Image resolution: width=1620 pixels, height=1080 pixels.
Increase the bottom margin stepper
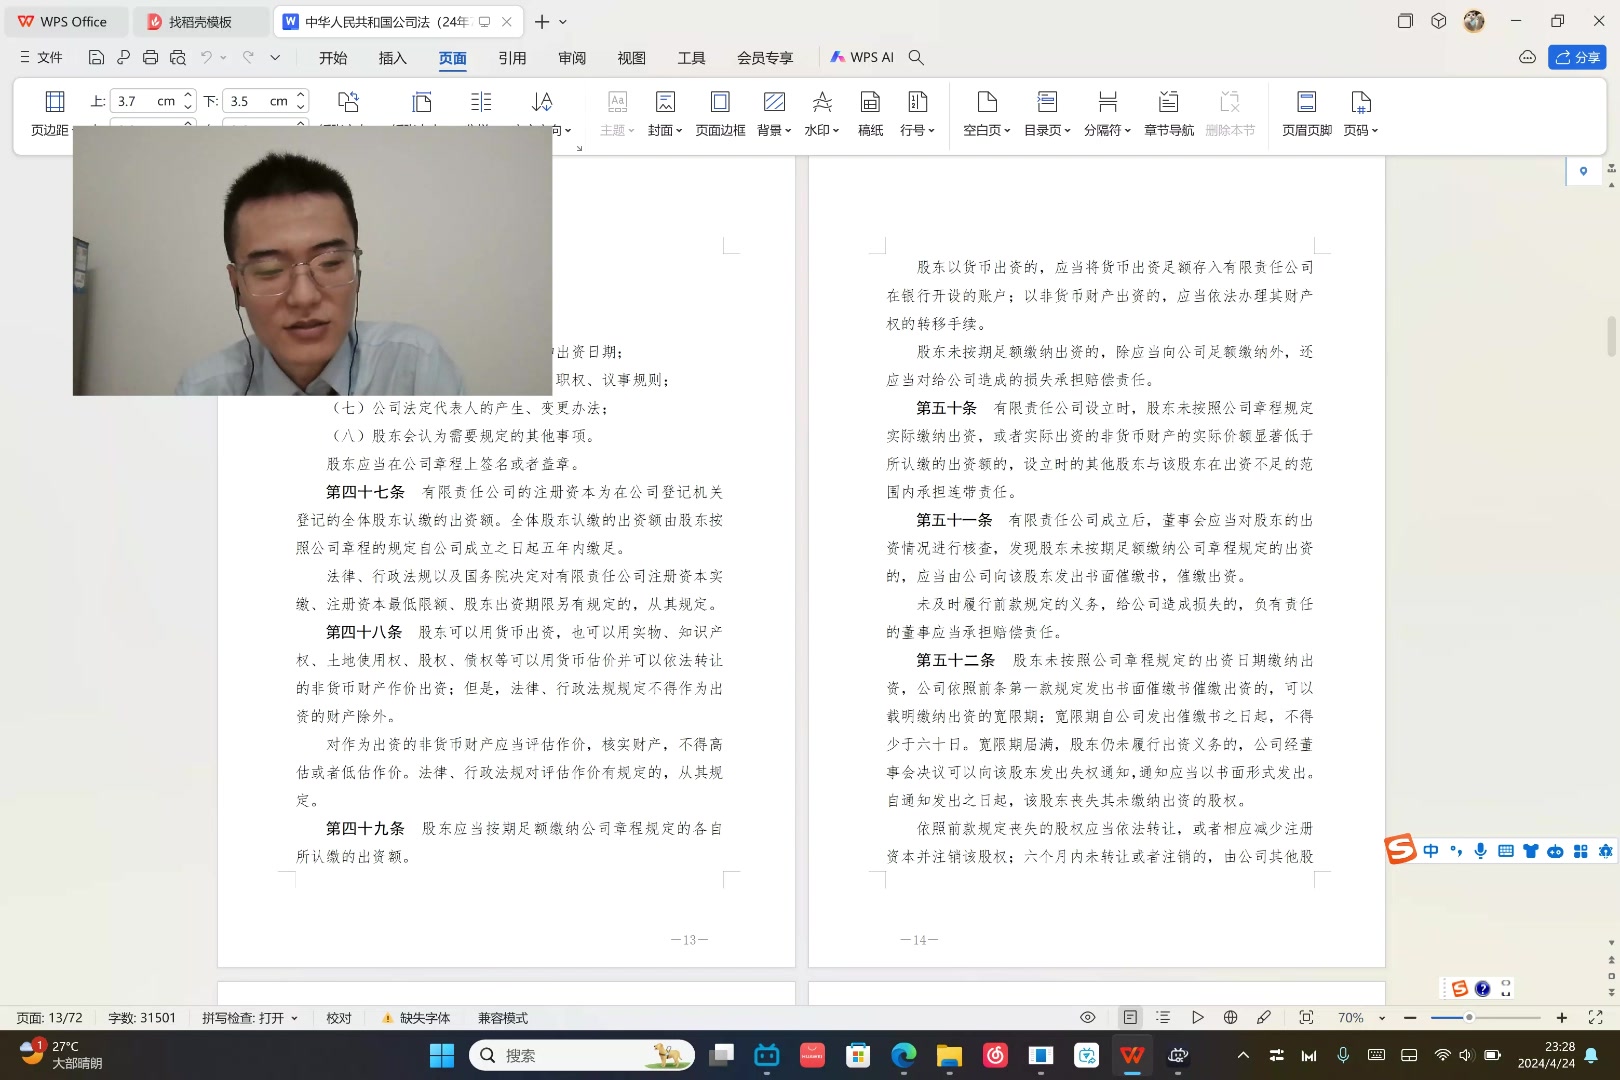point(301,95)
